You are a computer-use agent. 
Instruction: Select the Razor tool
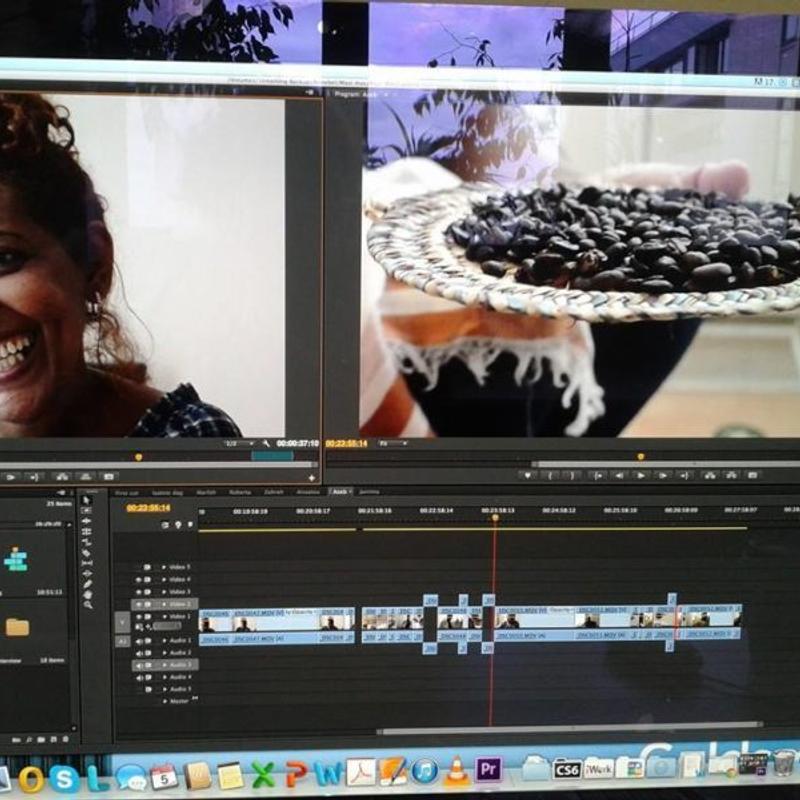(86, 553)
